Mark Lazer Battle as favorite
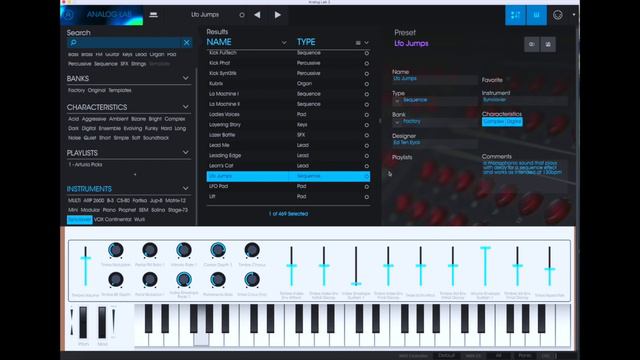 (367, 136)
